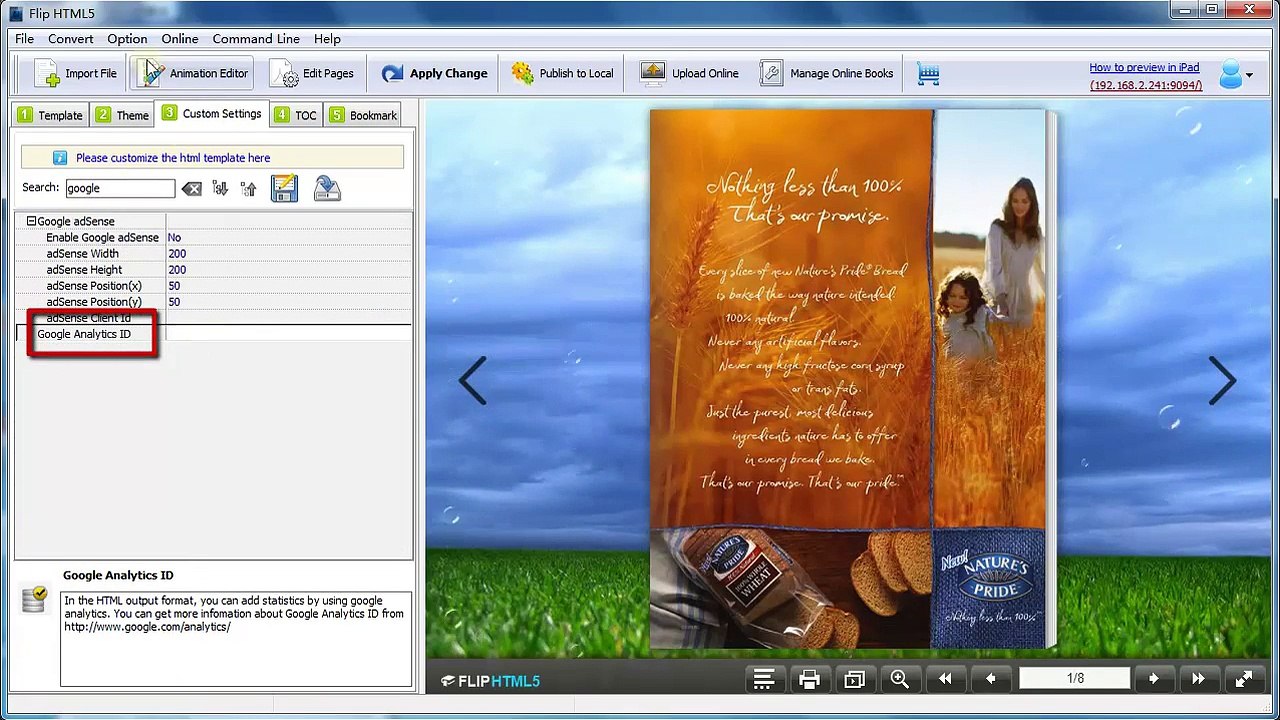Go to next page in bottom bar

1153,680
